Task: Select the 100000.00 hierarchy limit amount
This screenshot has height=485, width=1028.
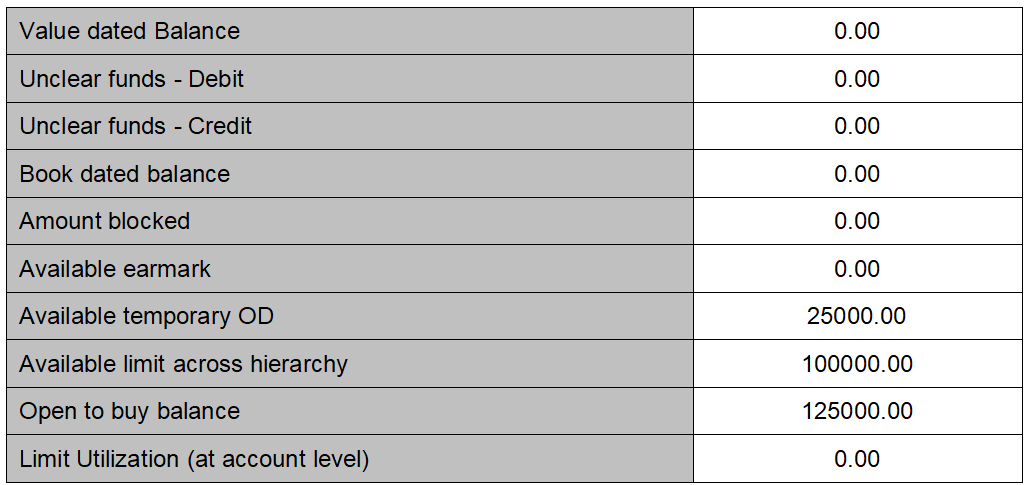Action: pos(857,364)
